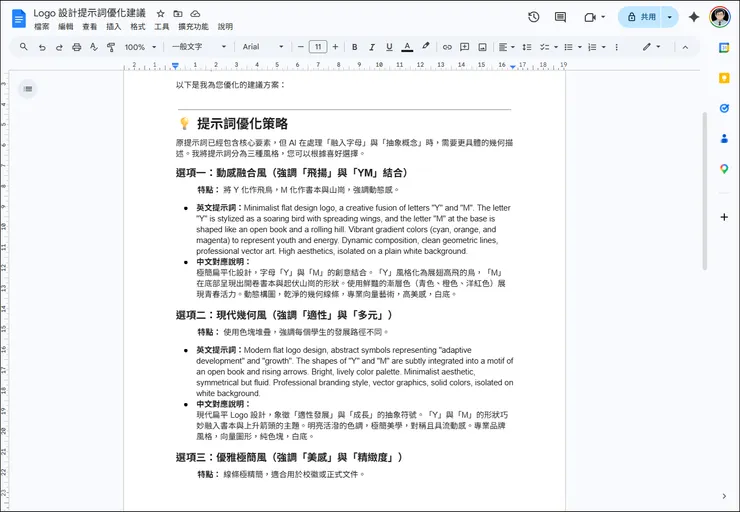Image resolution: width=740 pixels, height=512 pixels.
Task: Click the heading 提示詞優化策略
Action: [x=242, y=124]
